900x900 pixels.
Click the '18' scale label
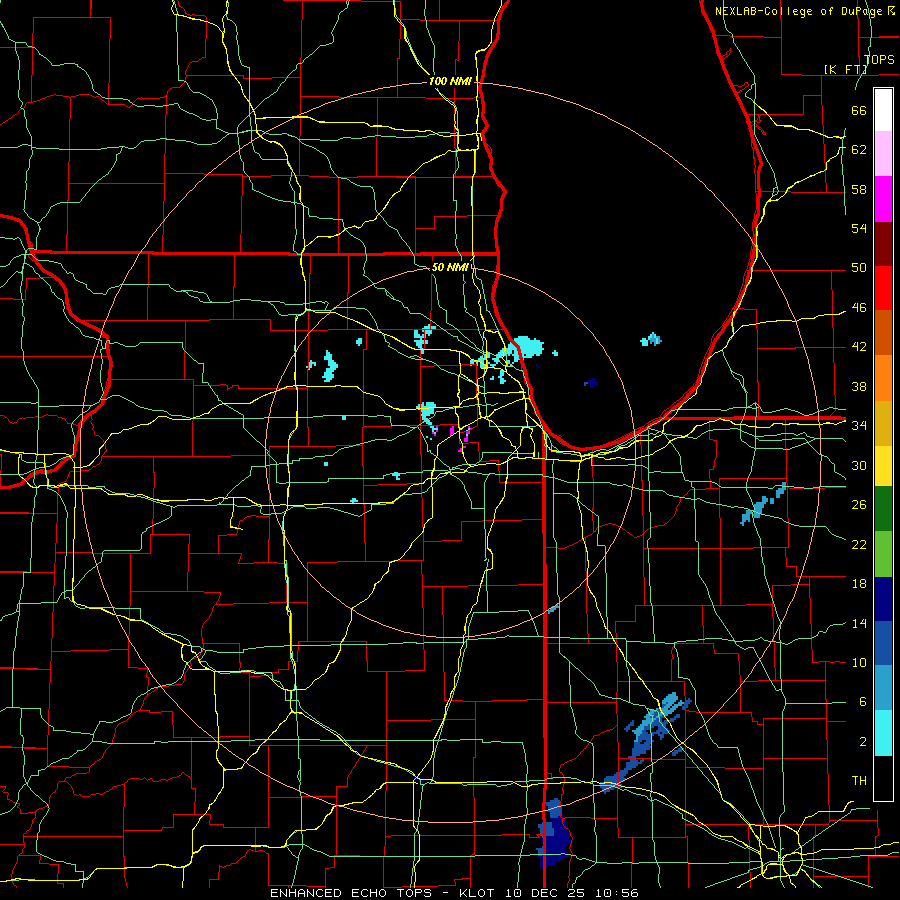pyautogui.click(x=859, y=584)
